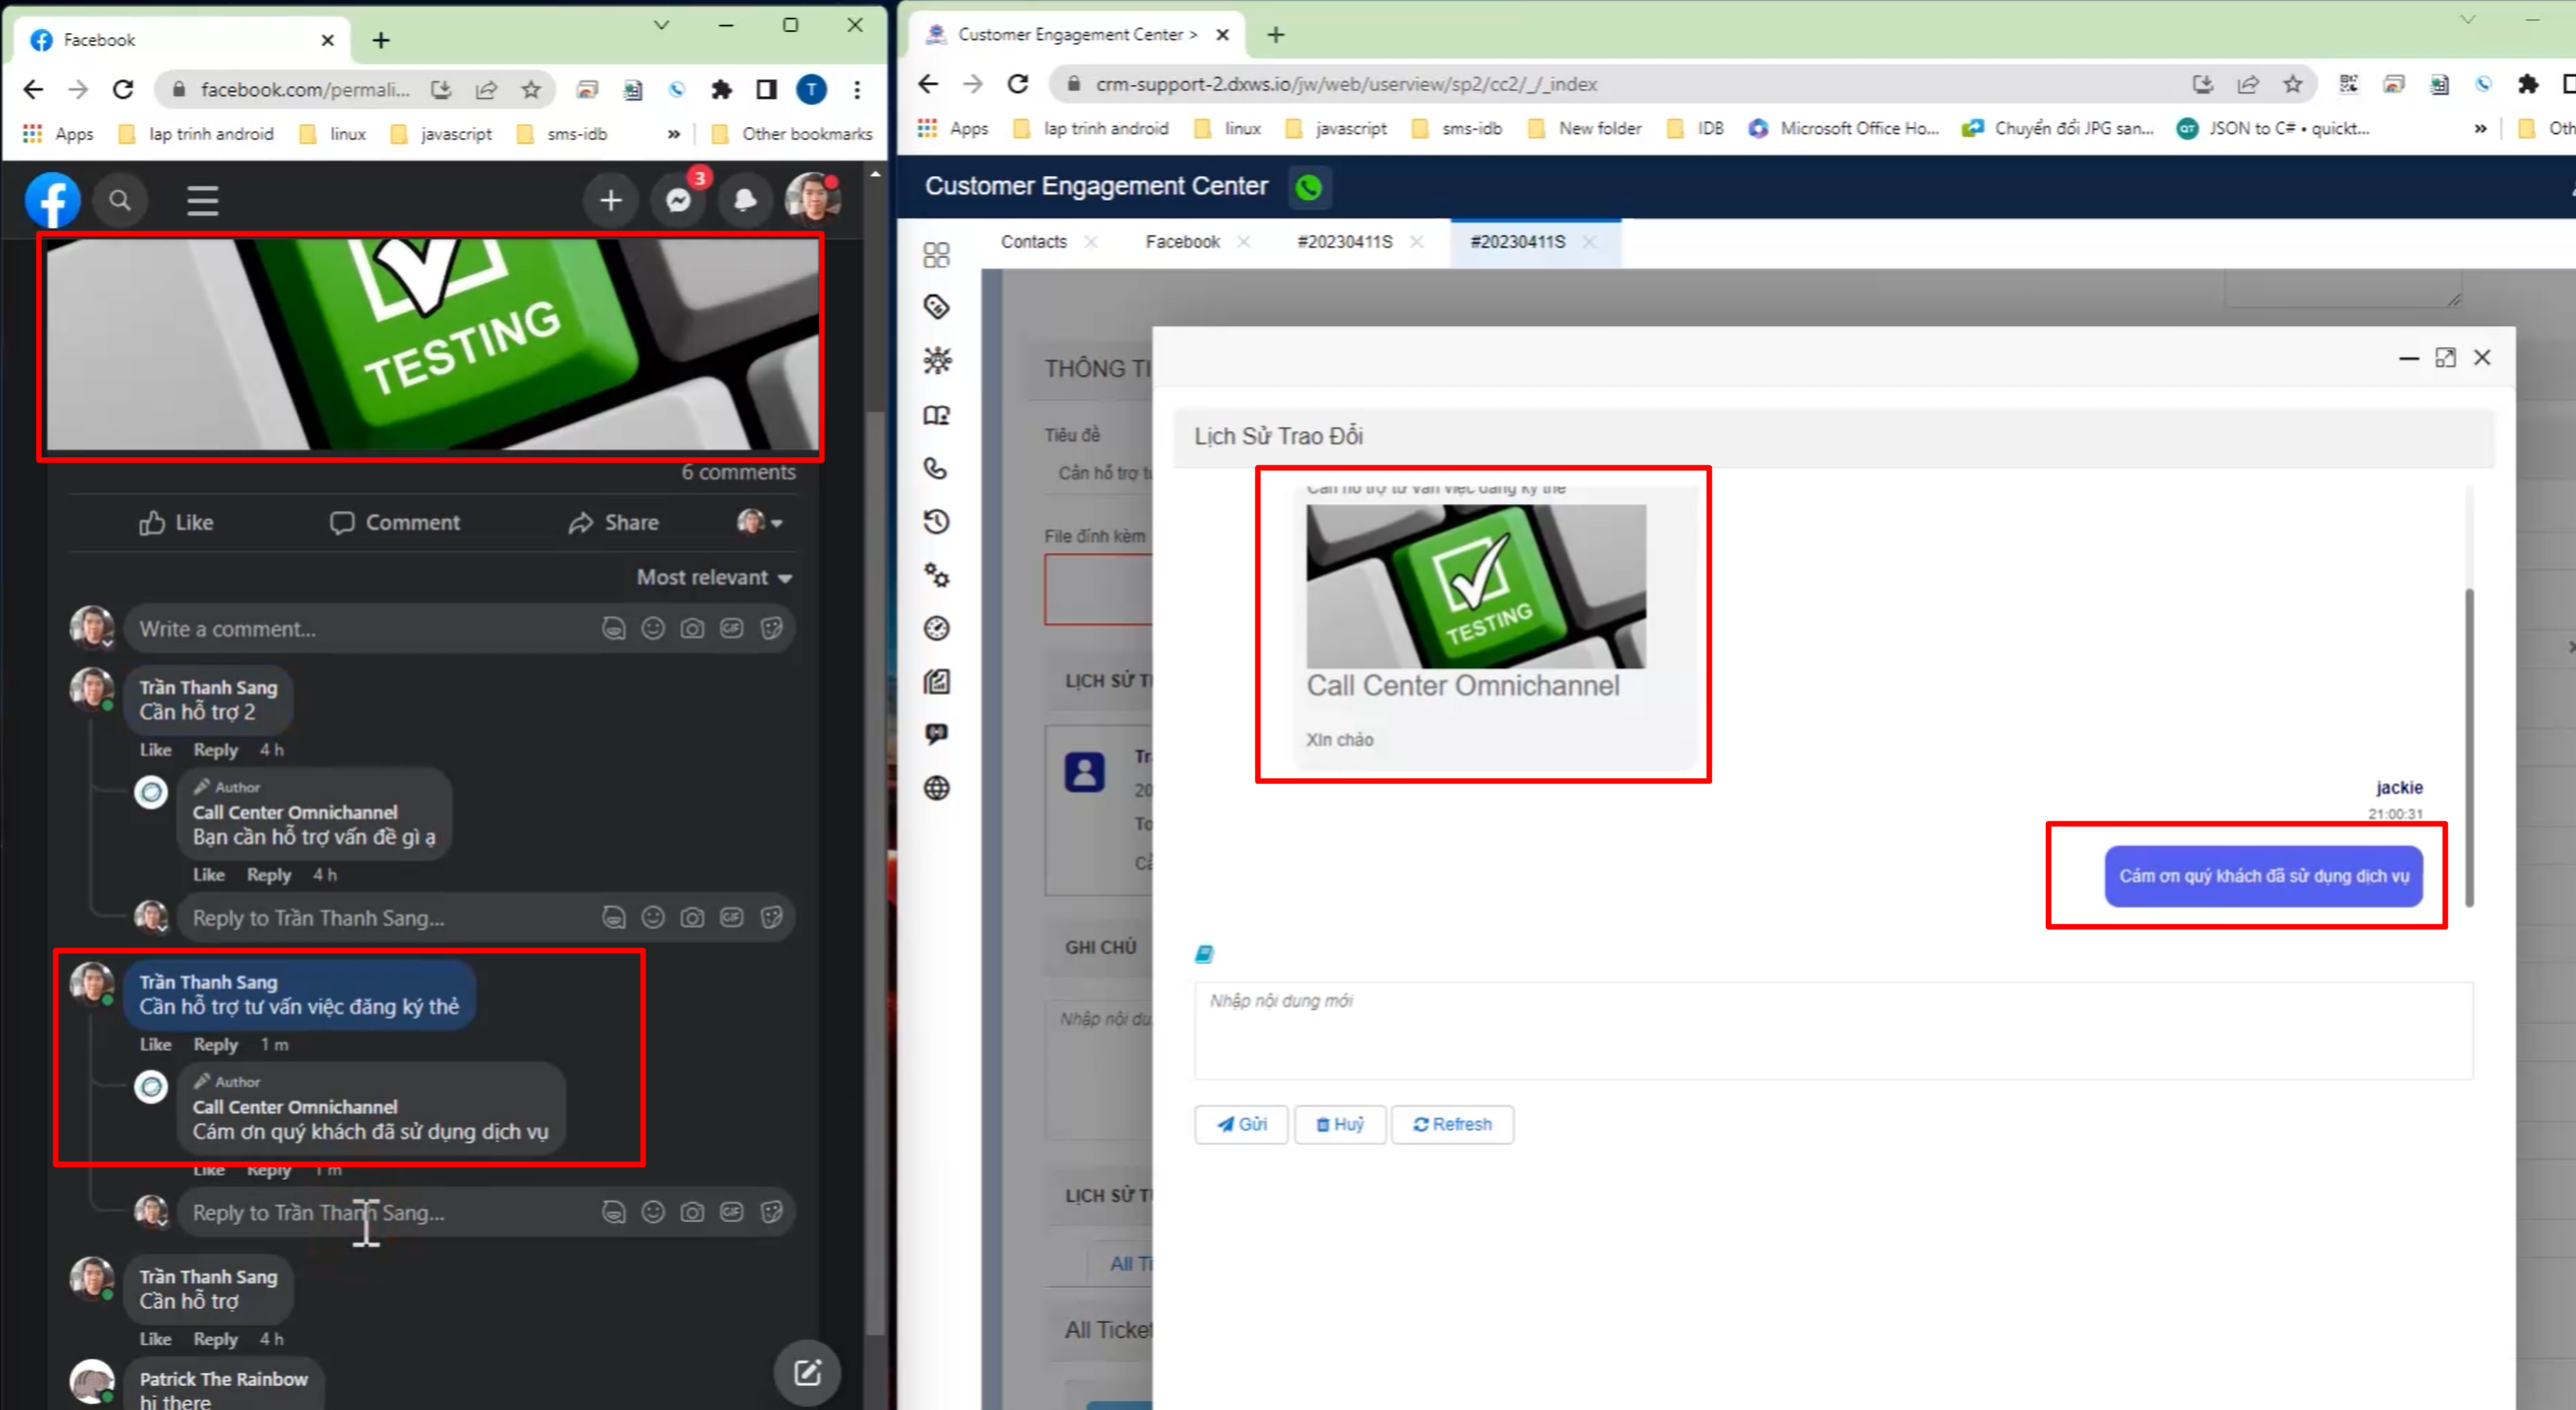Expand the Most relevant comment sorting
The image size is (2576, 1410).
click(714, 577)
